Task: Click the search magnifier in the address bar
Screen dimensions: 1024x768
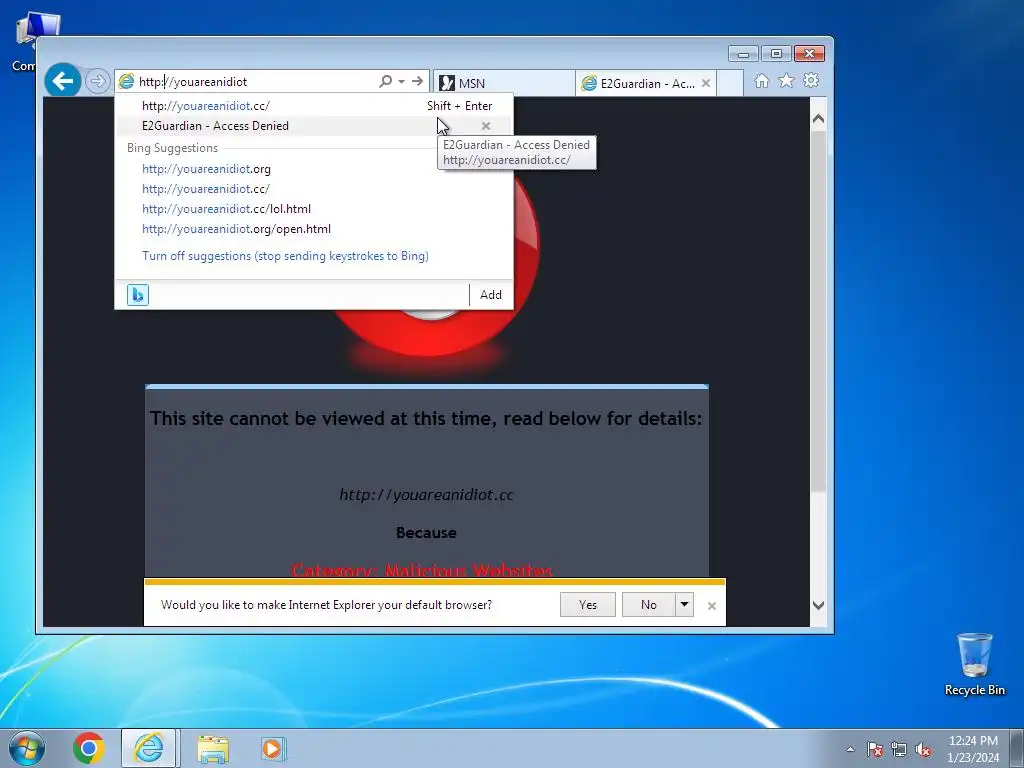Action: point(385,81)
